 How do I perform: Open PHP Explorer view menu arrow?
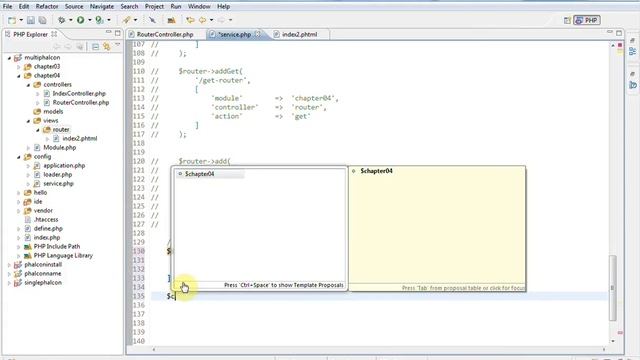(x=118, y=45)
